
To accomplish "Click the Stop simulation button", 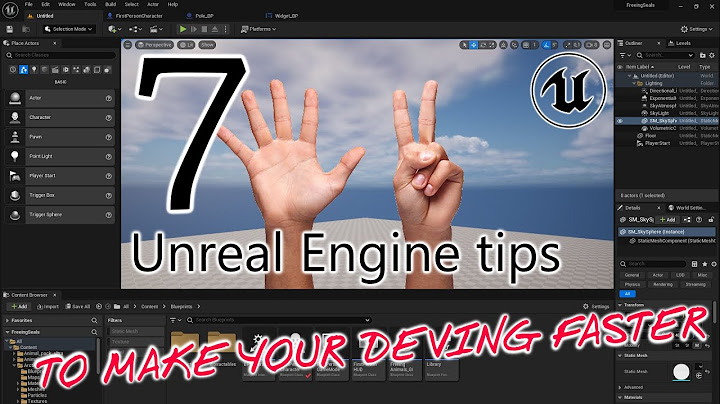I will coord(204,29).
